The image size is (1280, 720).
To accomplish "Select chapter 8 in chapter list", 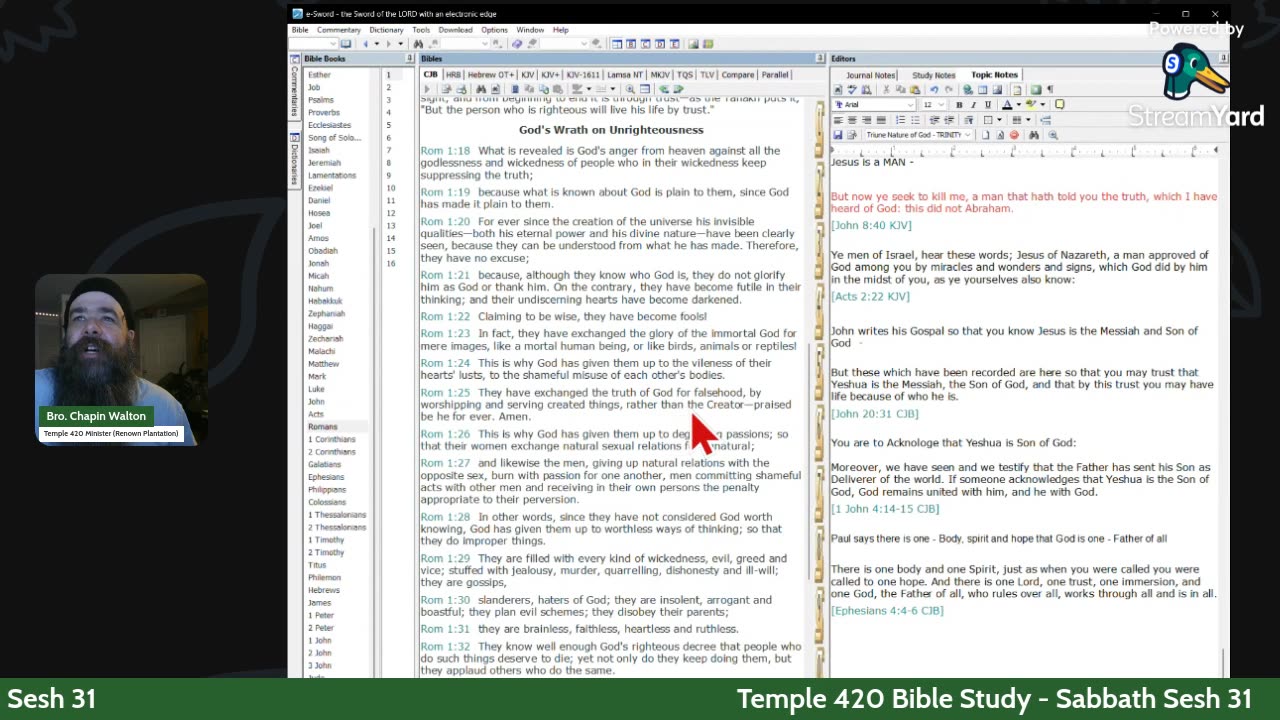I will [x=390, y=163].
